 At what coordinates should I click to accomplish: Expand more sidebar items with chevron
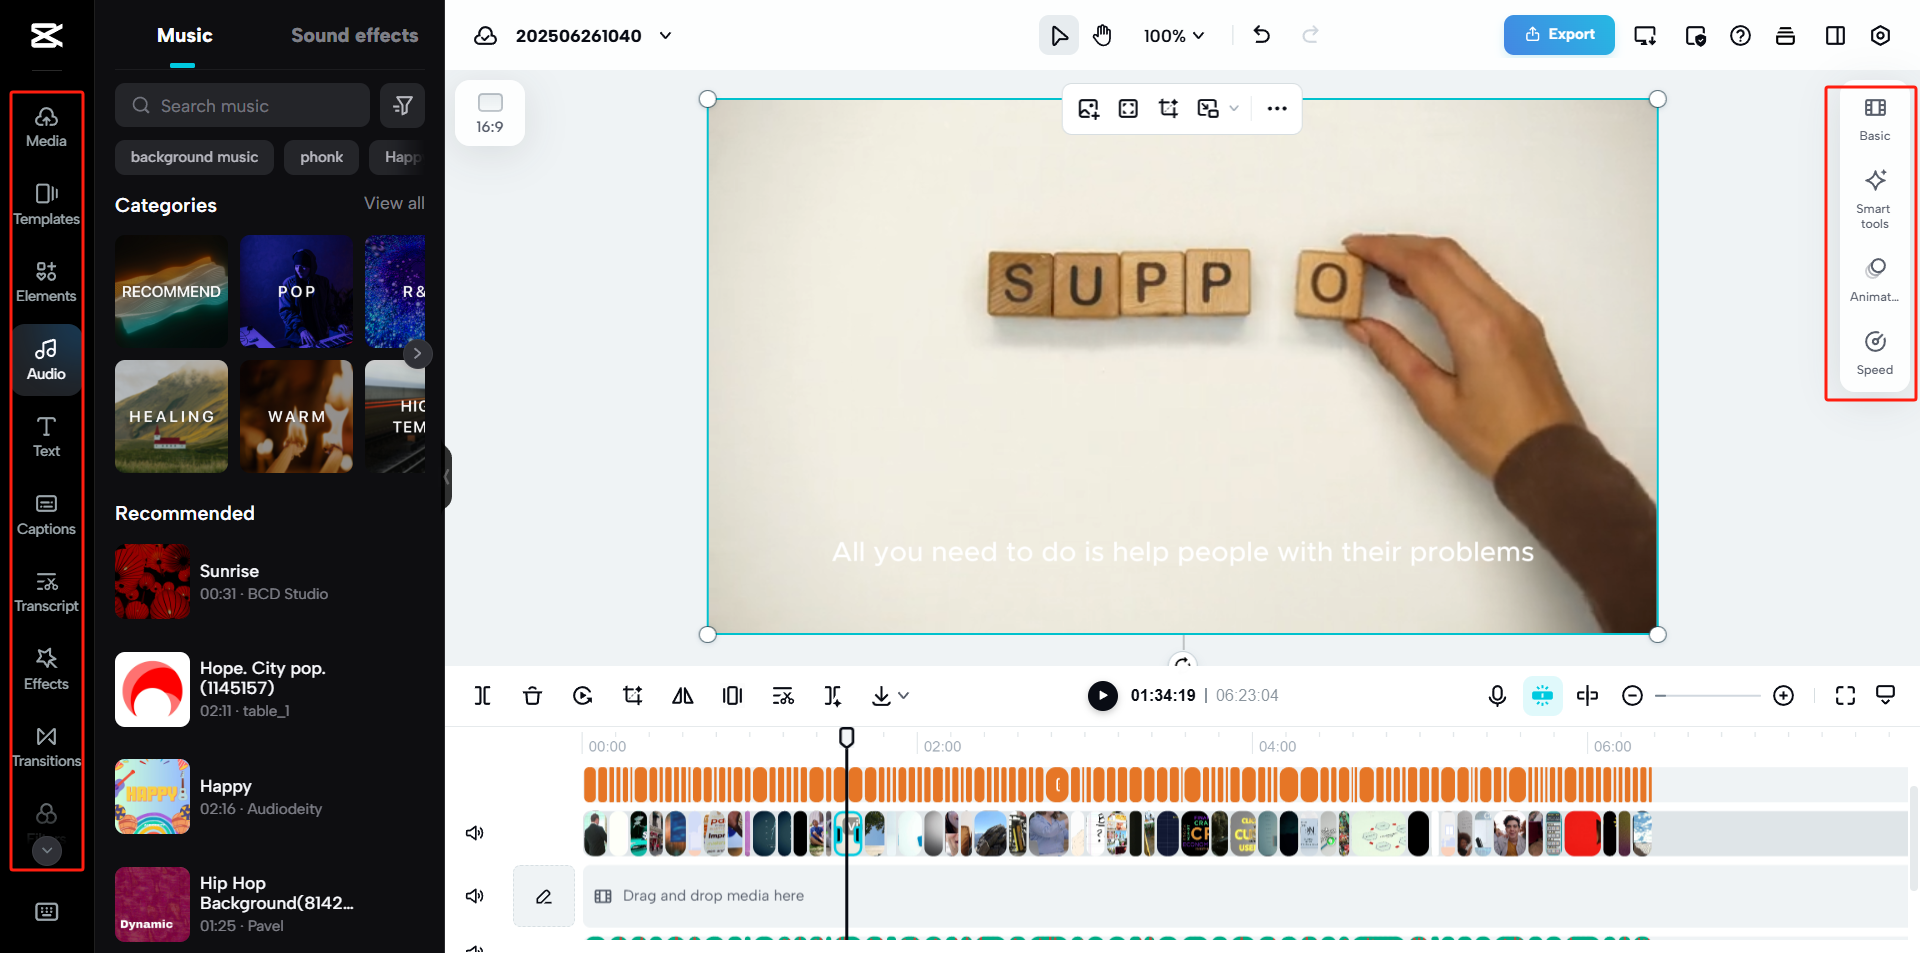point(47,850)
